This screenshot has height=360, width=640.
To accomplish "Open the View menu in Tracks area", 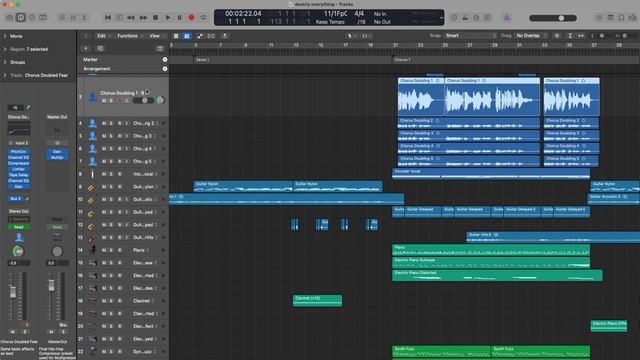I will (x=157, y=36).
